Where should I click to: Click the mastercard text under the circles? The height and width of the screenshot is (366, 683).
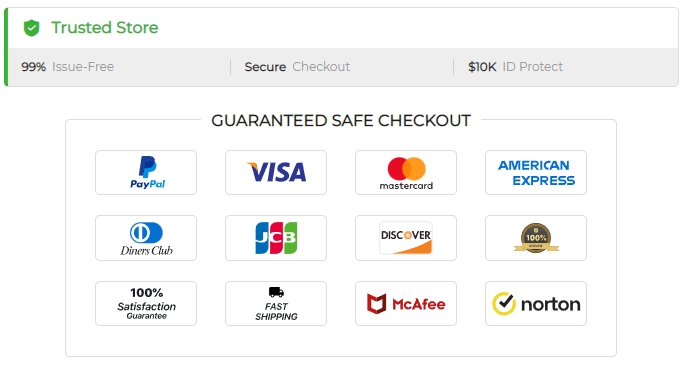pyautogui.click(x=406, y=186)
